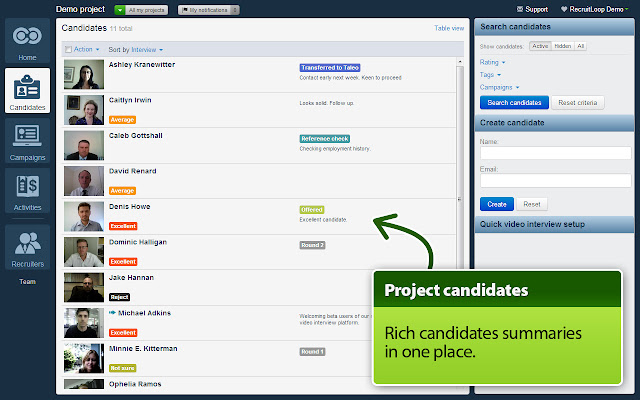Open candidate name Caleb Gottshall
Viewport: 640px width, 400px height.
tap(136, 136)
